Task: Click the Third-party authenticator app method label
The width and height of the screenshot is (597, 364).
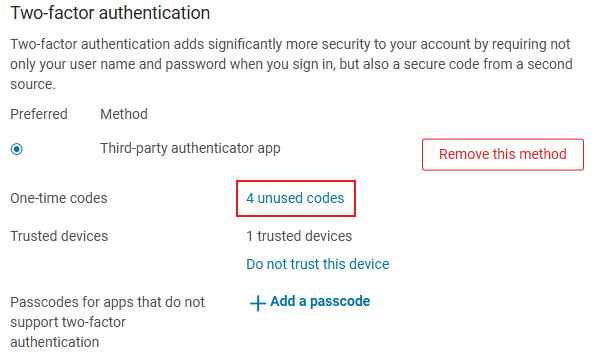Action: [x=190, y=148]
